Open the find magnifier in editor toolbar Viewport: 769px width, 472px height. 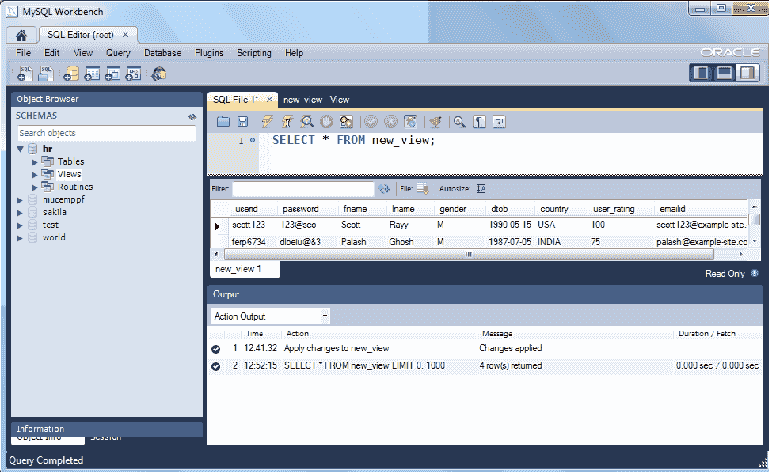[x=460, y=122]
